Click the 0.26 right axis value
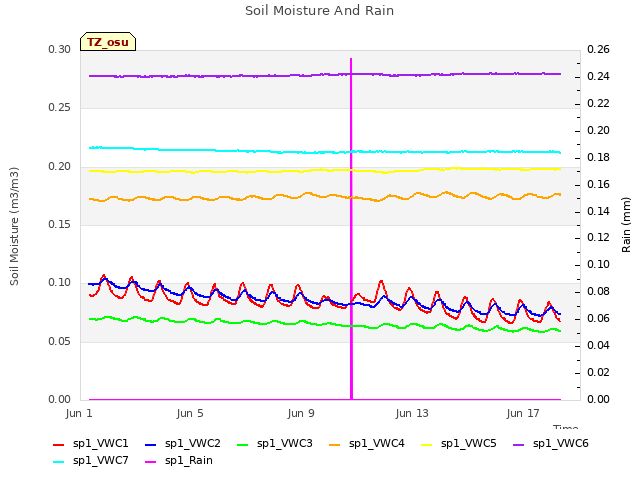 (598, 49)
